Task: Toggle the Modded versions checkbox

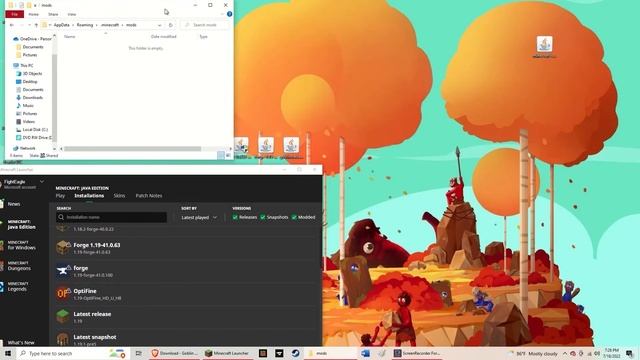Action: click(x=294, y=217)
